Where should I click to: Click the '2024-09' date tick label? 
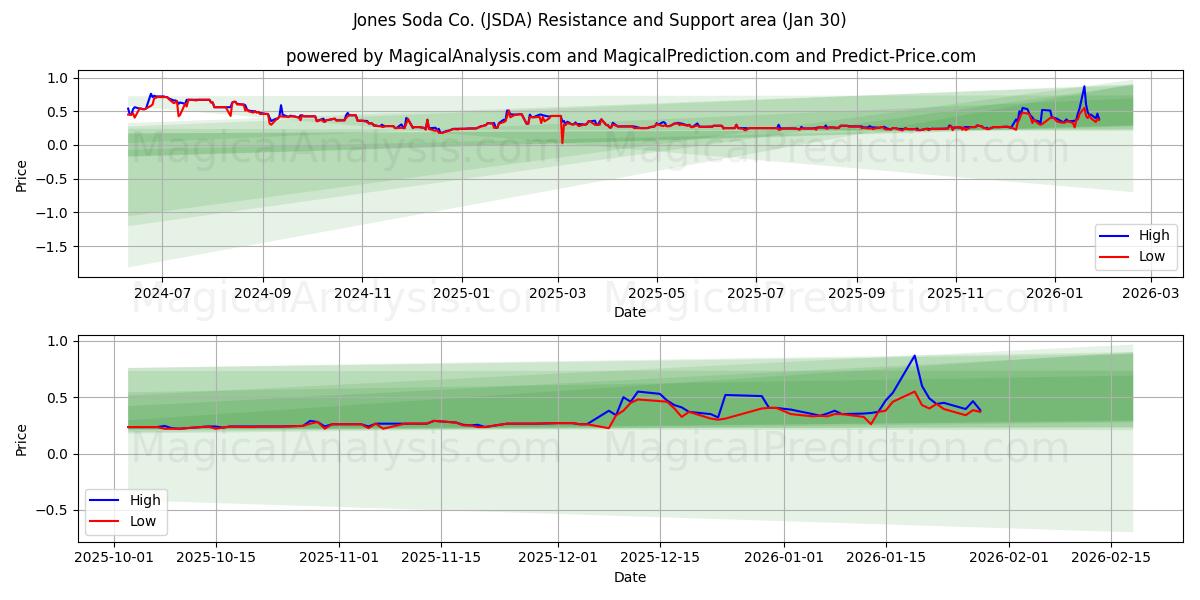tap(263, 294)
